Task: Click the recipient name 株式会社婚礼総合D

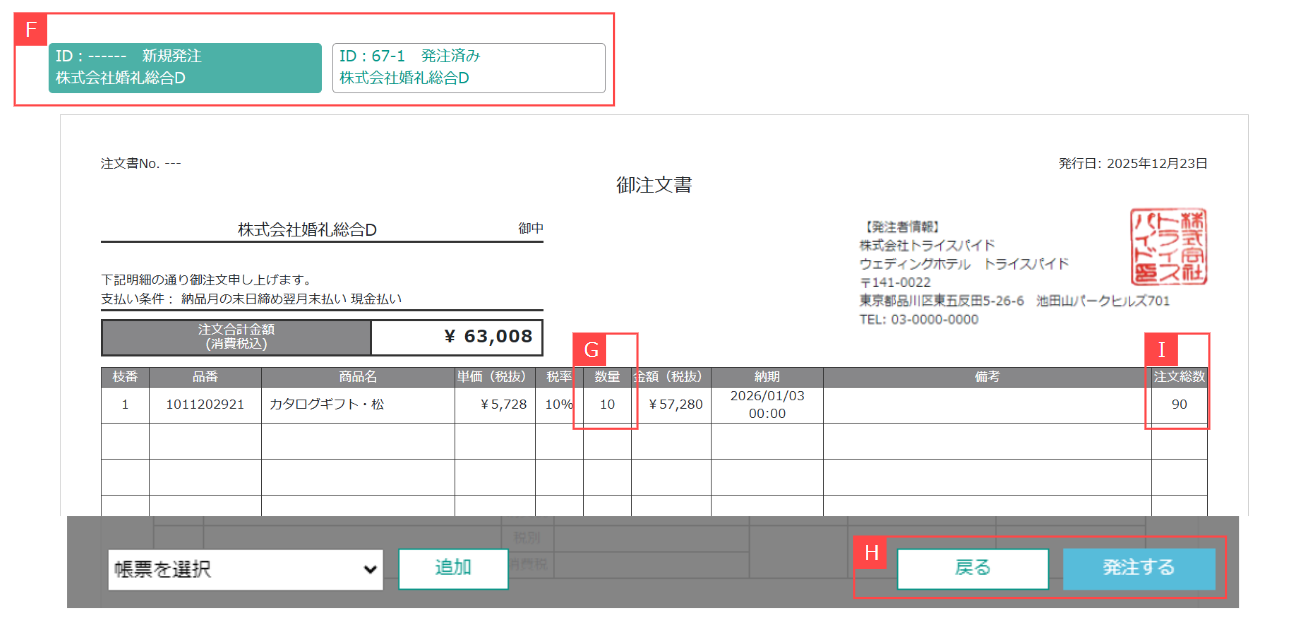Action: (x=307, y=230)
